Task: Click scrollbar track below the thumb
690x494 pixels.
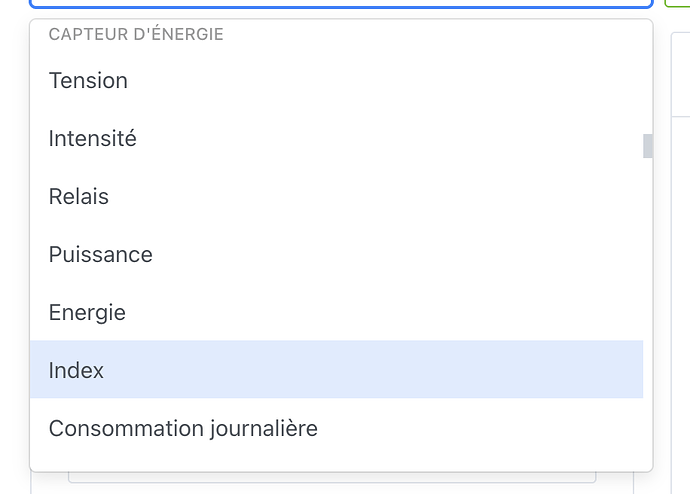Action: click(x=648, y=300)
